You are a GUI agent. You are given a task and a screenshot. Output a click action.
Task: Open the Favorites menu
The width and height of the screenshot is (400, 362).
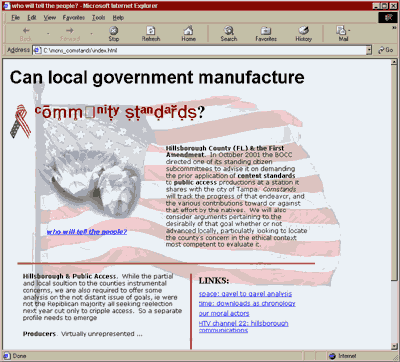(x=74, y=18)
